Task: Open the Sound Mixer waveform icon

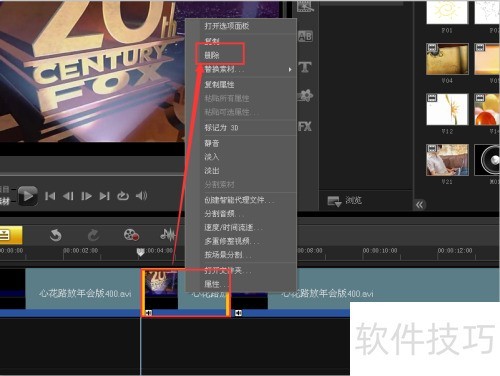Action: [167, 235]
